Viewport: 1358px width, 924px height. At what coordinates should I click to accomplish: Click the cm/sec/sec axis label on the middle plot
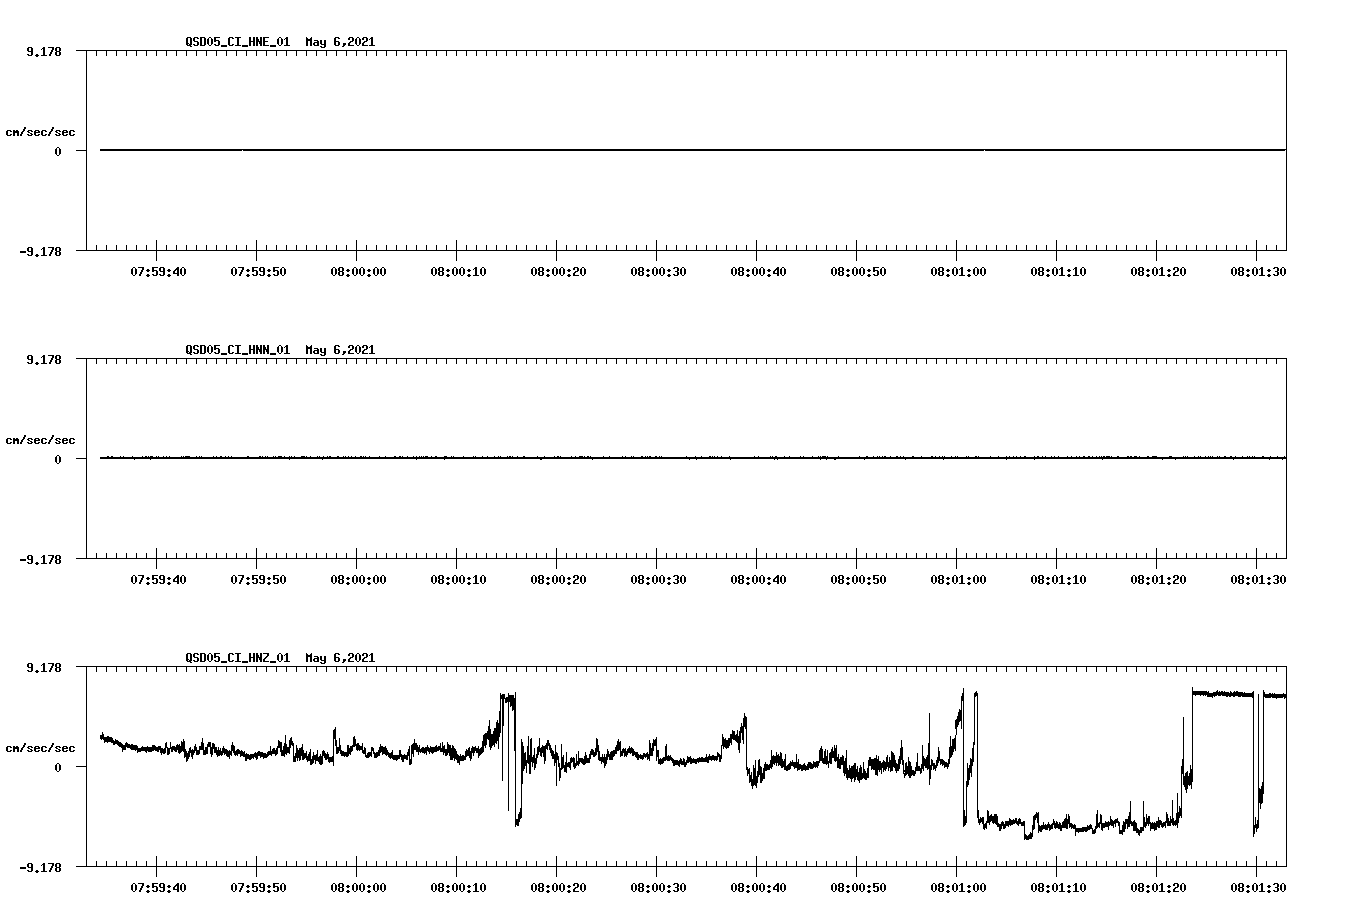41,439
